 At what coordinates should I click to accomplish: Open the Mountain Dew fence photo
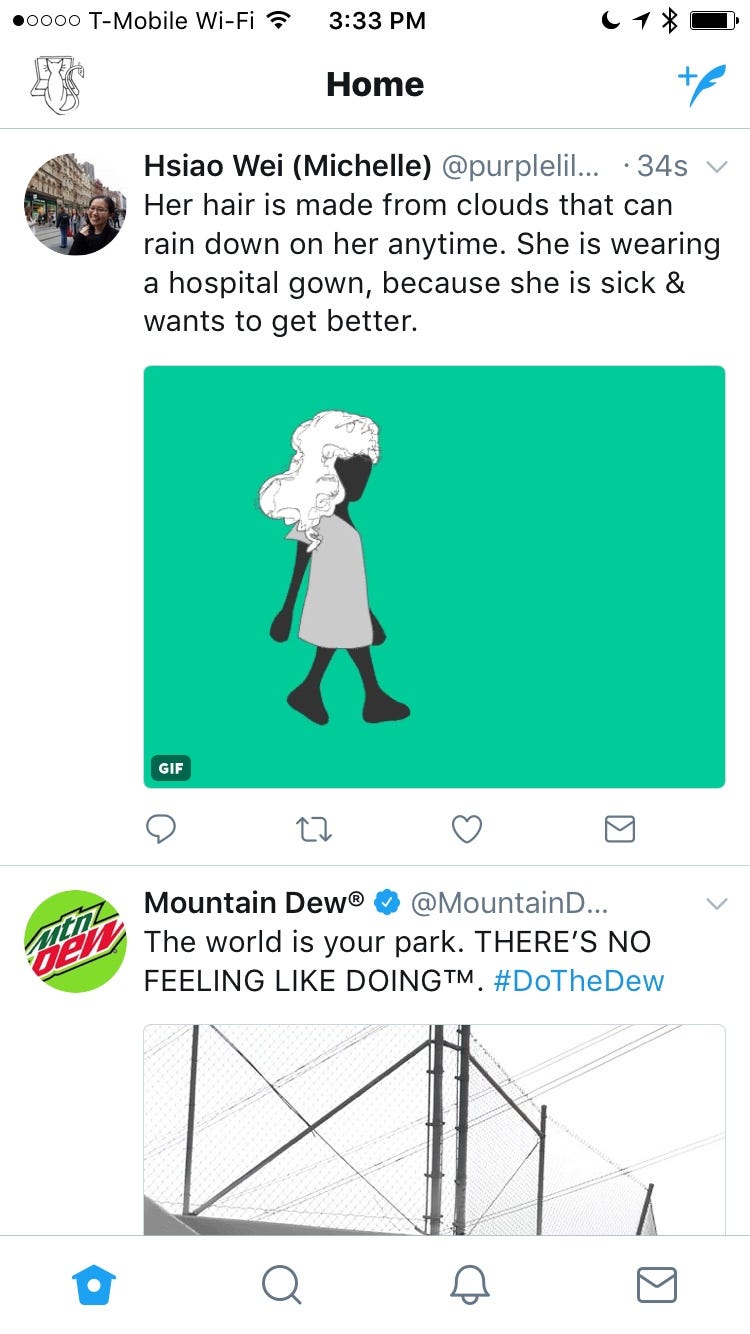tap(434, 1129)
